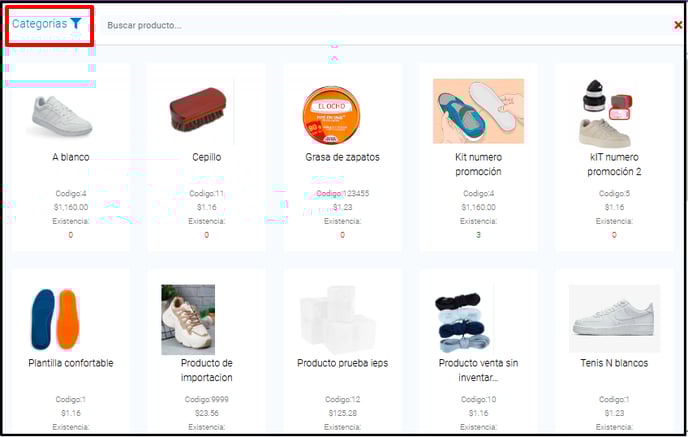Choose the Tenis N blancos sneaker image

[614, 319]
